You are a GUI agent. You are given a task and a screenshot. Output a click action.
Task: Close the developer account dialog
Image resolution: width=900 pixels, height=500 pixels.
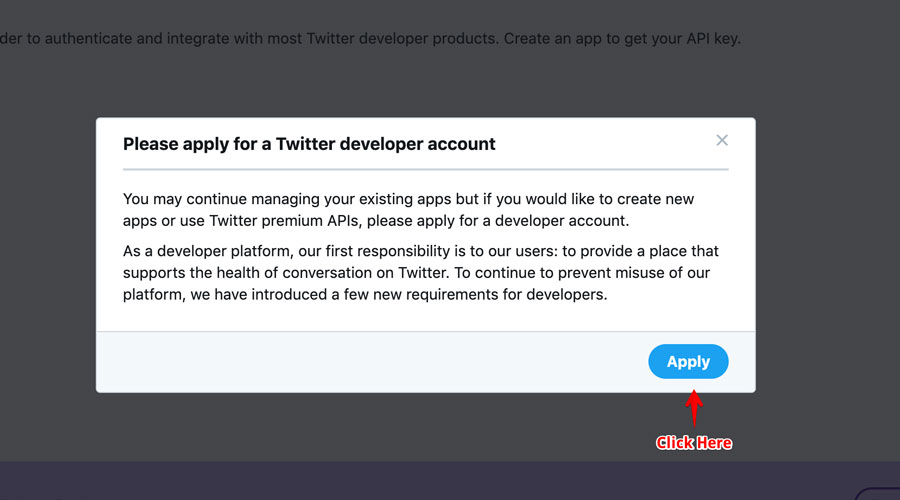coord(722,140)
